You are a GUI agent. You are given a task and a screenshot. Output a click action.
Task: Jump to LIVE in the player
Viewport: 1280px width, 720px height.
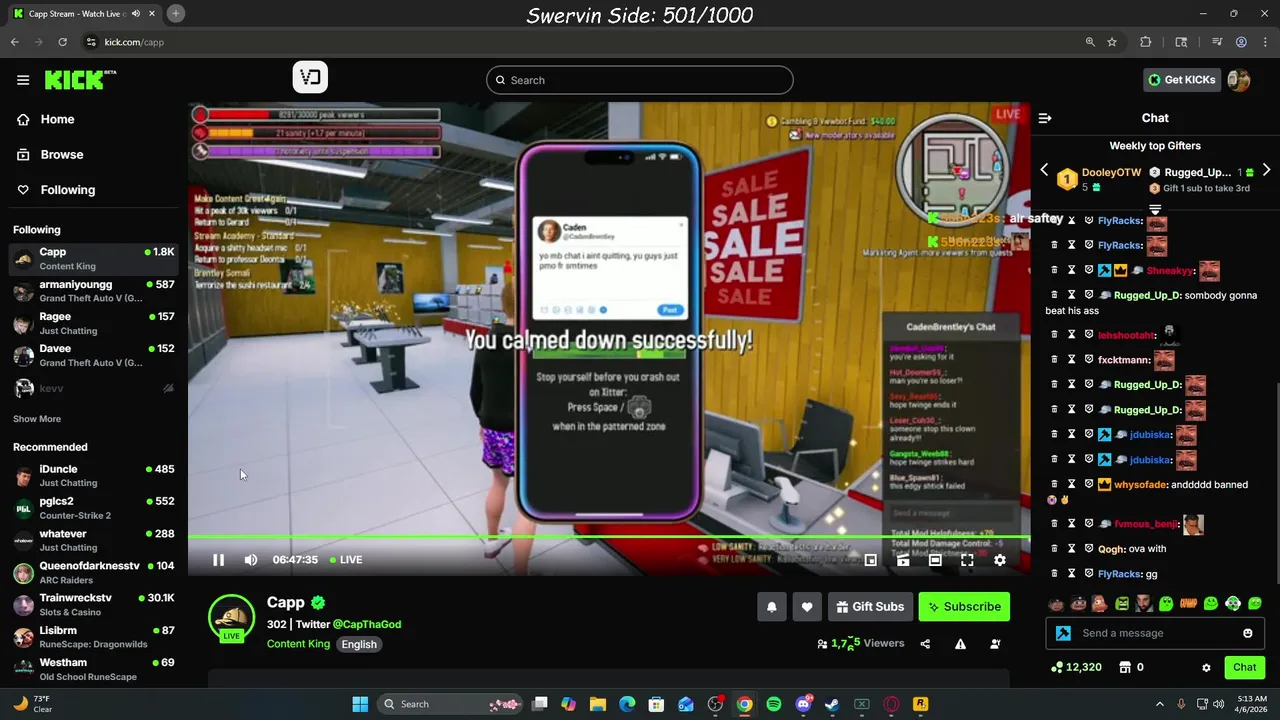point(346,560)
